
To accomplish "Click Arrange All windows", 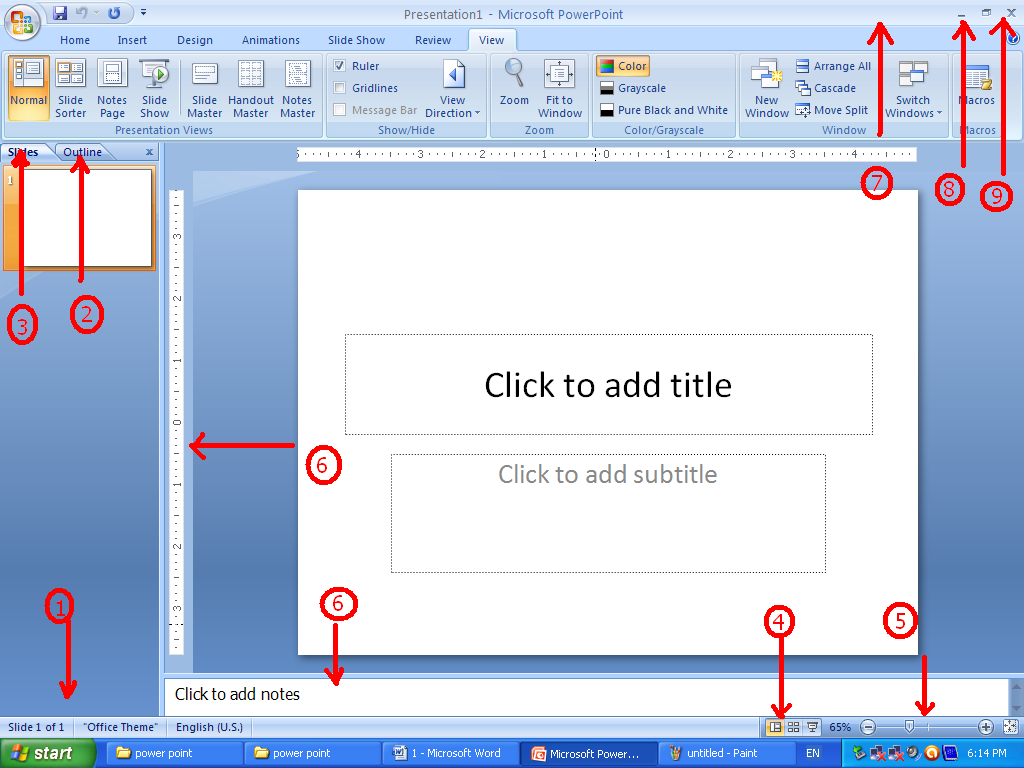I will click(833, 66).
